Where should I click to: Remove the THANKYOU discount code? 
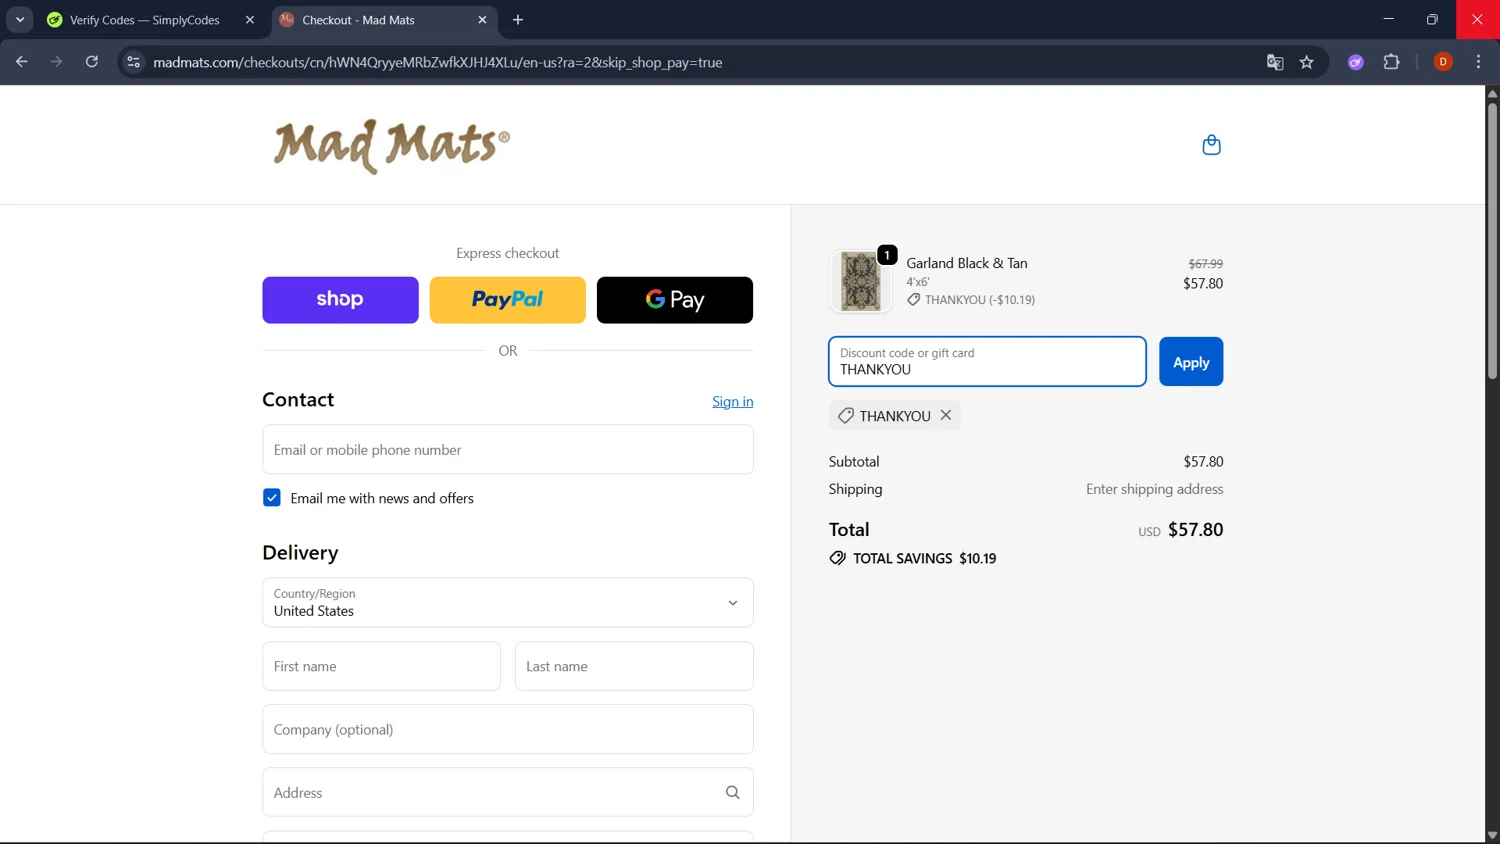tap(946, 415)
